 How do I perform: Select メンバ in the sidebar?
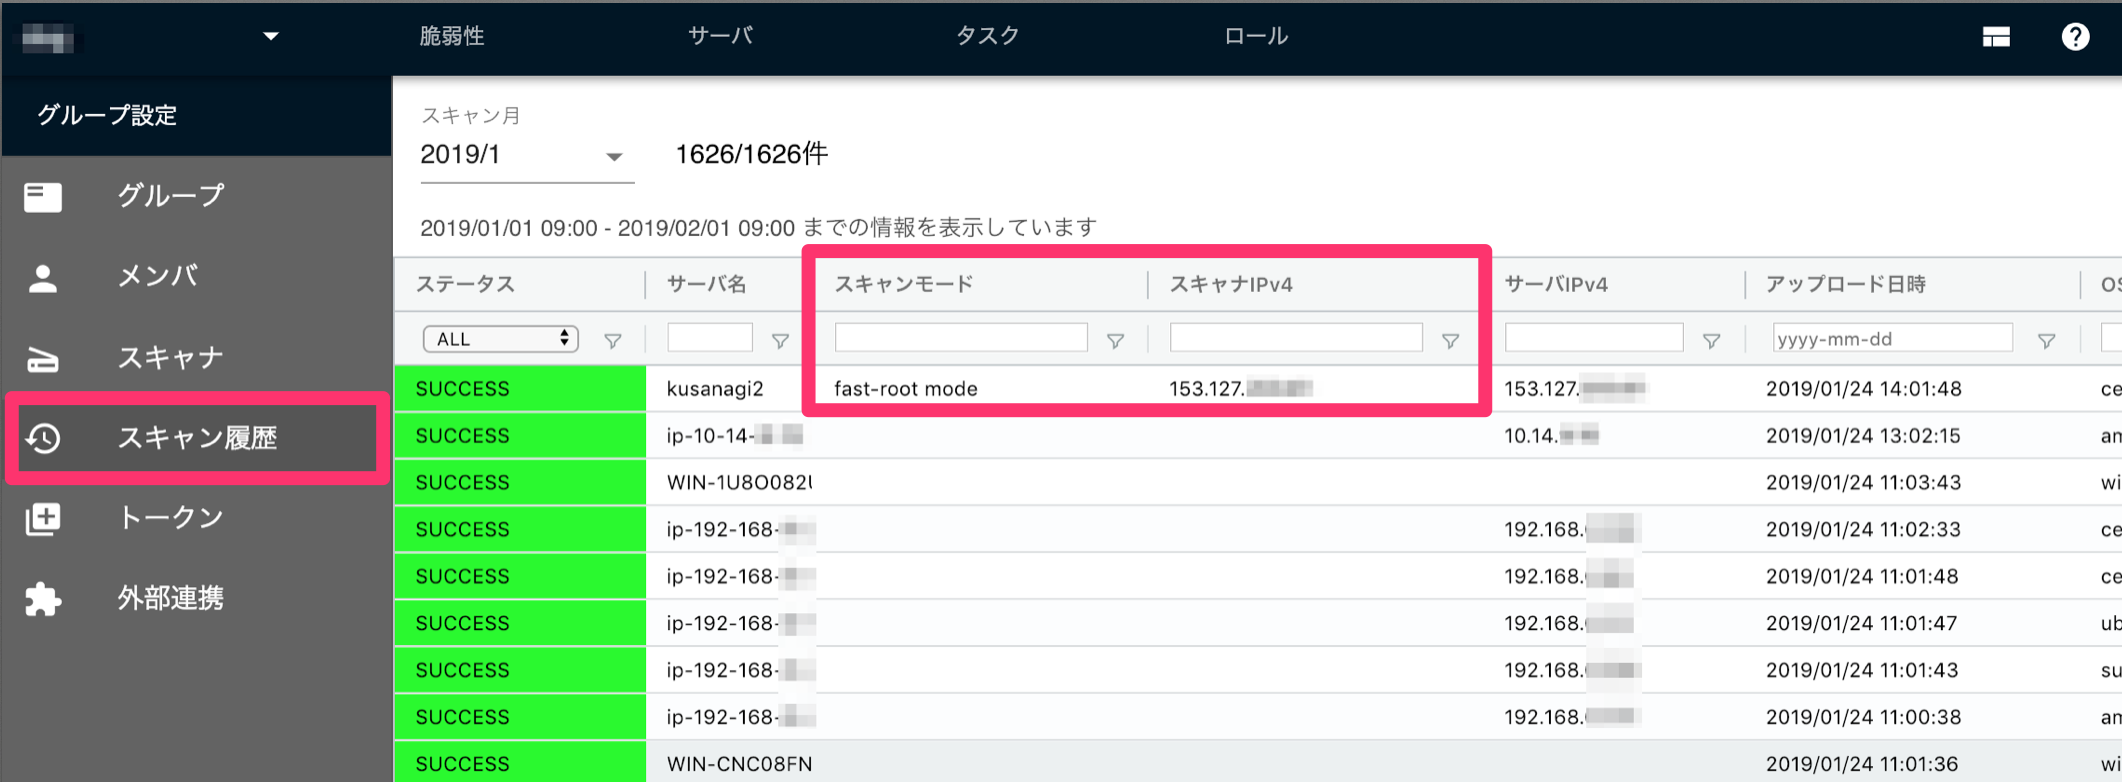(158, 276)
